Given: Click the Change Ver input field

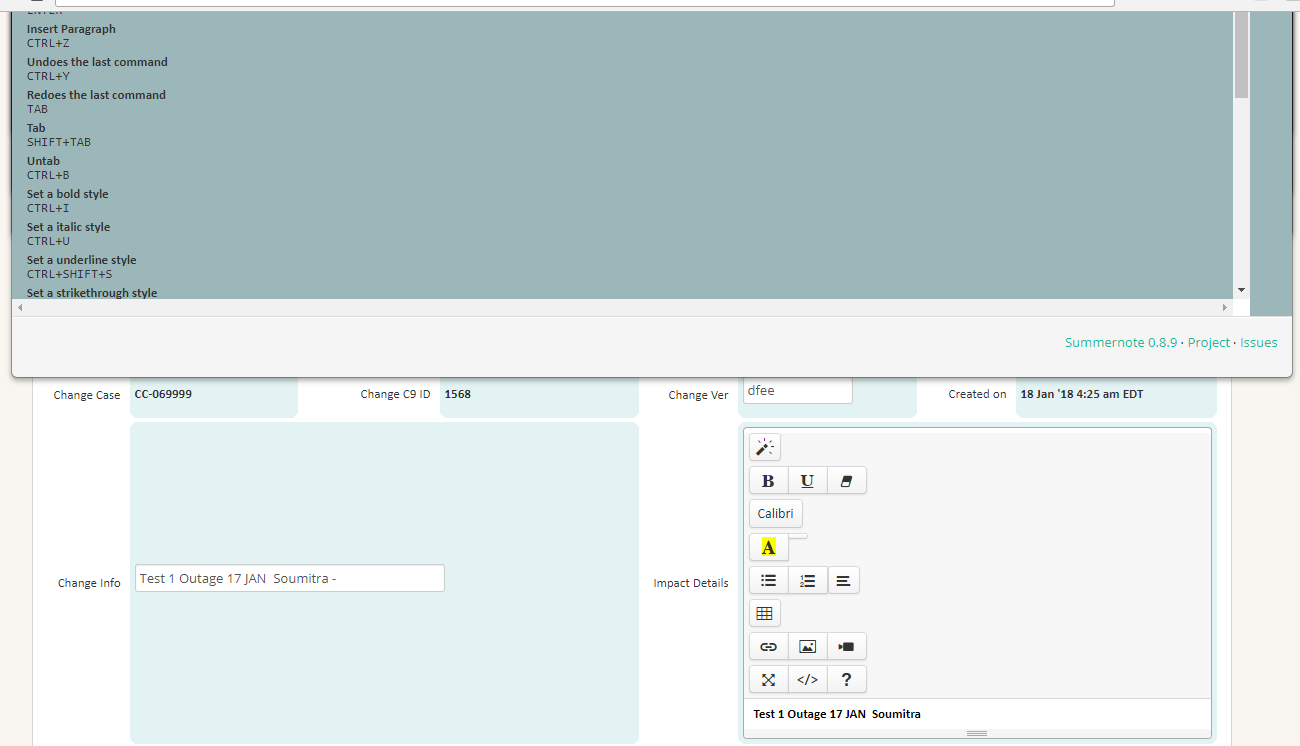Looking at the screenshot, I should coord(797,390).
